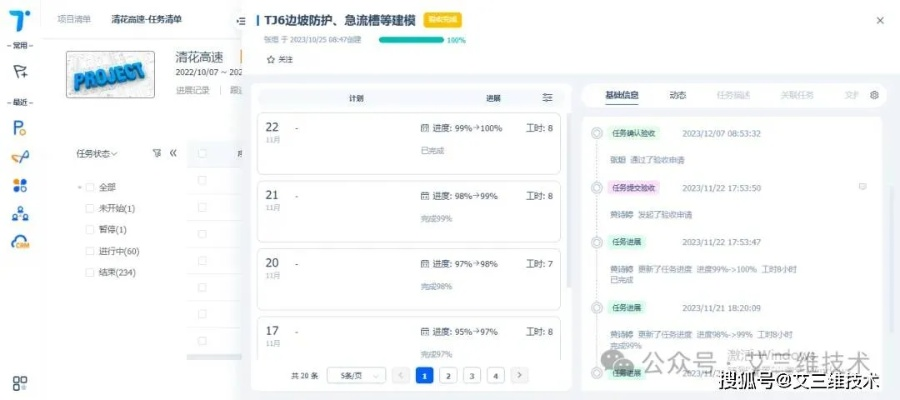Open the flag-plus shortcut in sidebar
Screen dimensions: 900x400
coord(21,72)
